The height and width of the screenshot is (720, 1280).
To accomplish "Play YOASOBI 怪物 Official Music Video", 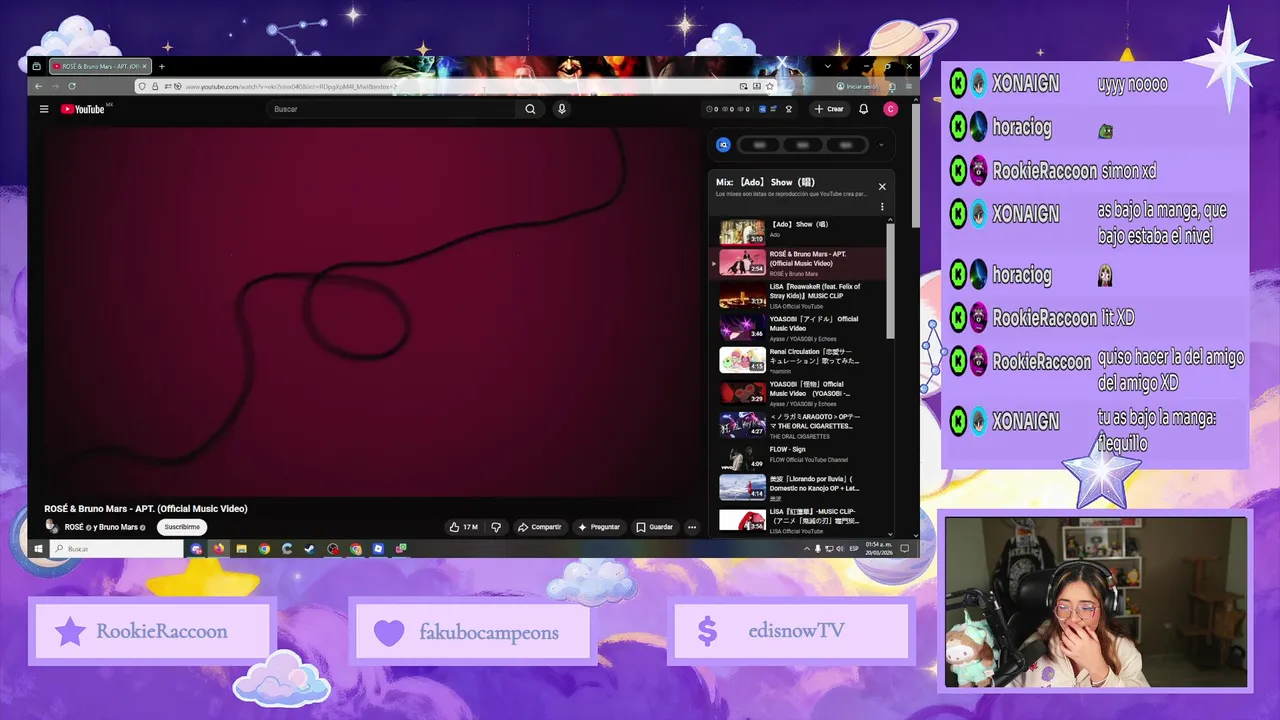I will (798, 393).
